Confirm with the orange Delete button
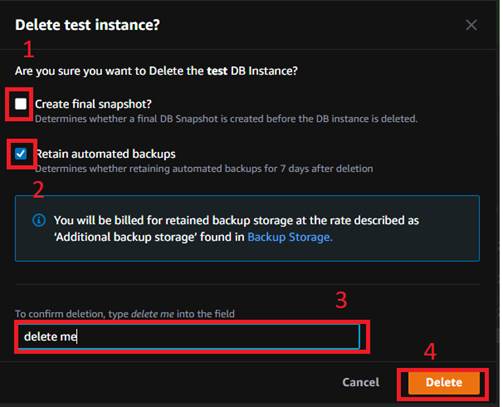 coord(444,382)
